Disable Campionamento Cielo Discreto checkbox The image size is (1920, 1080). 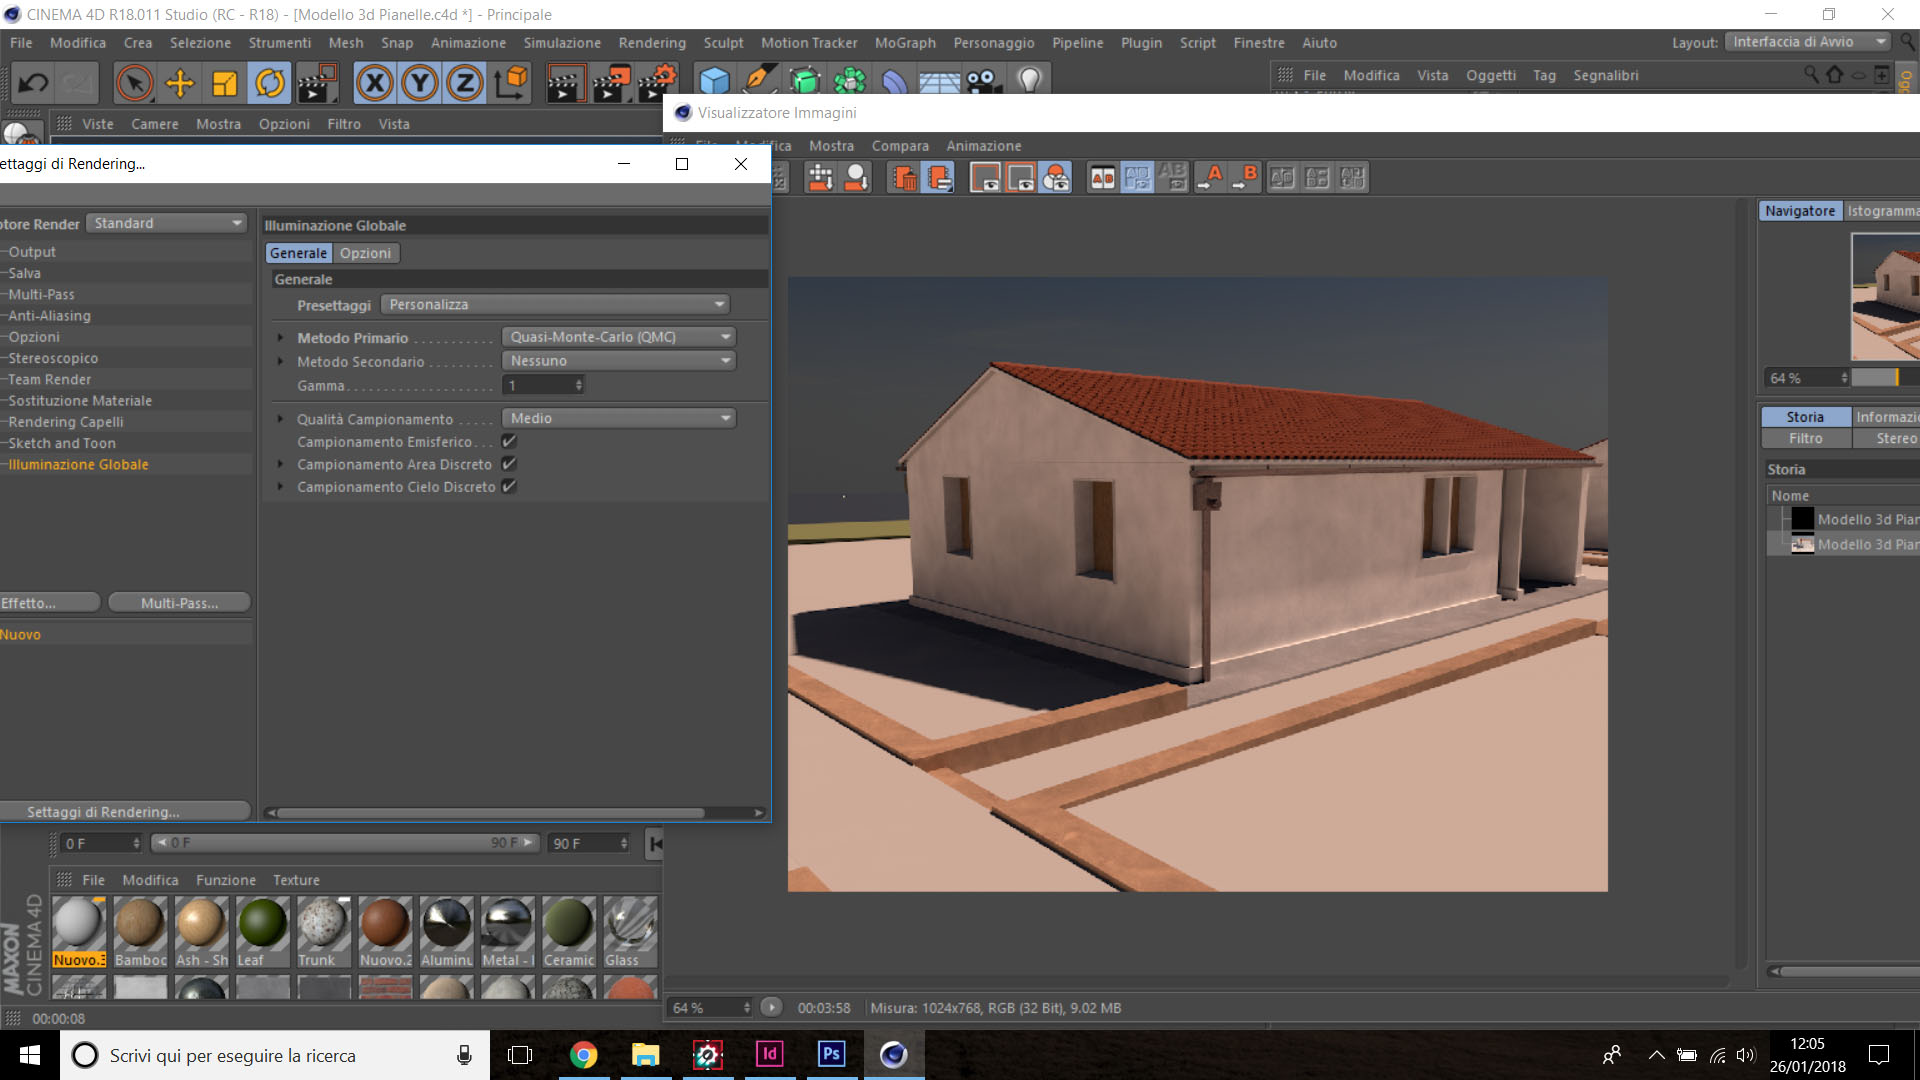(x=509, y=486)
